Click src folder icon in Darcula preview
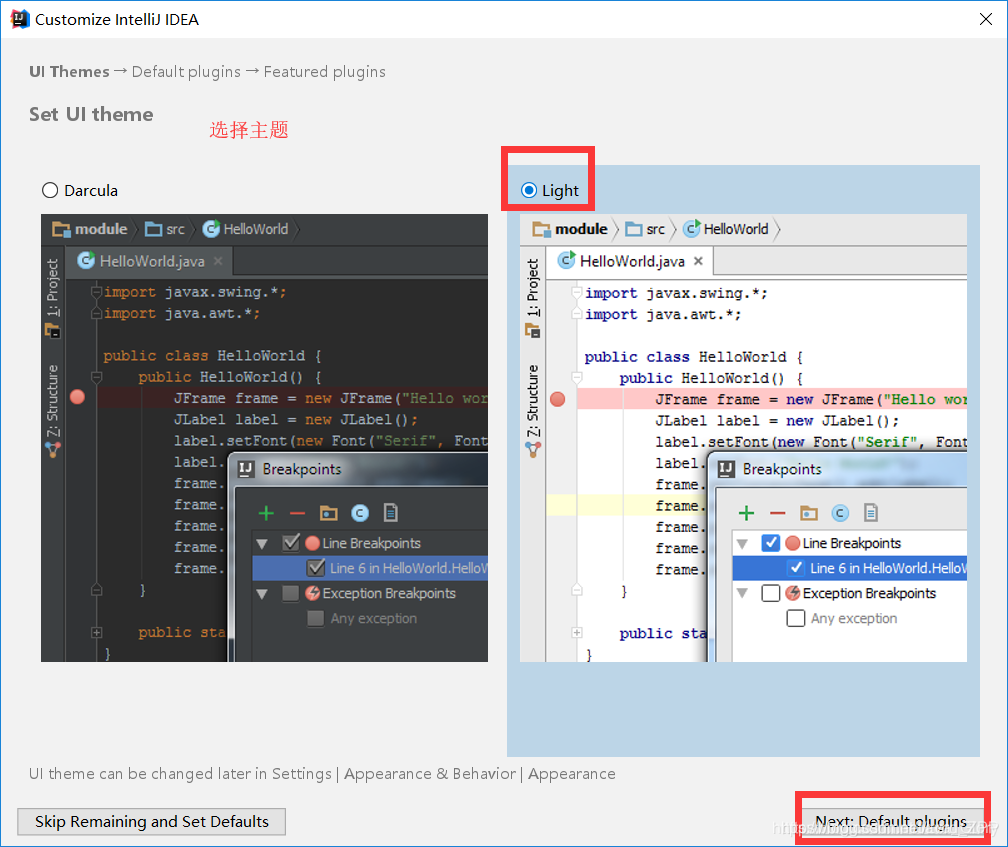Screen dimensions: 1008x847 point(154,229)
